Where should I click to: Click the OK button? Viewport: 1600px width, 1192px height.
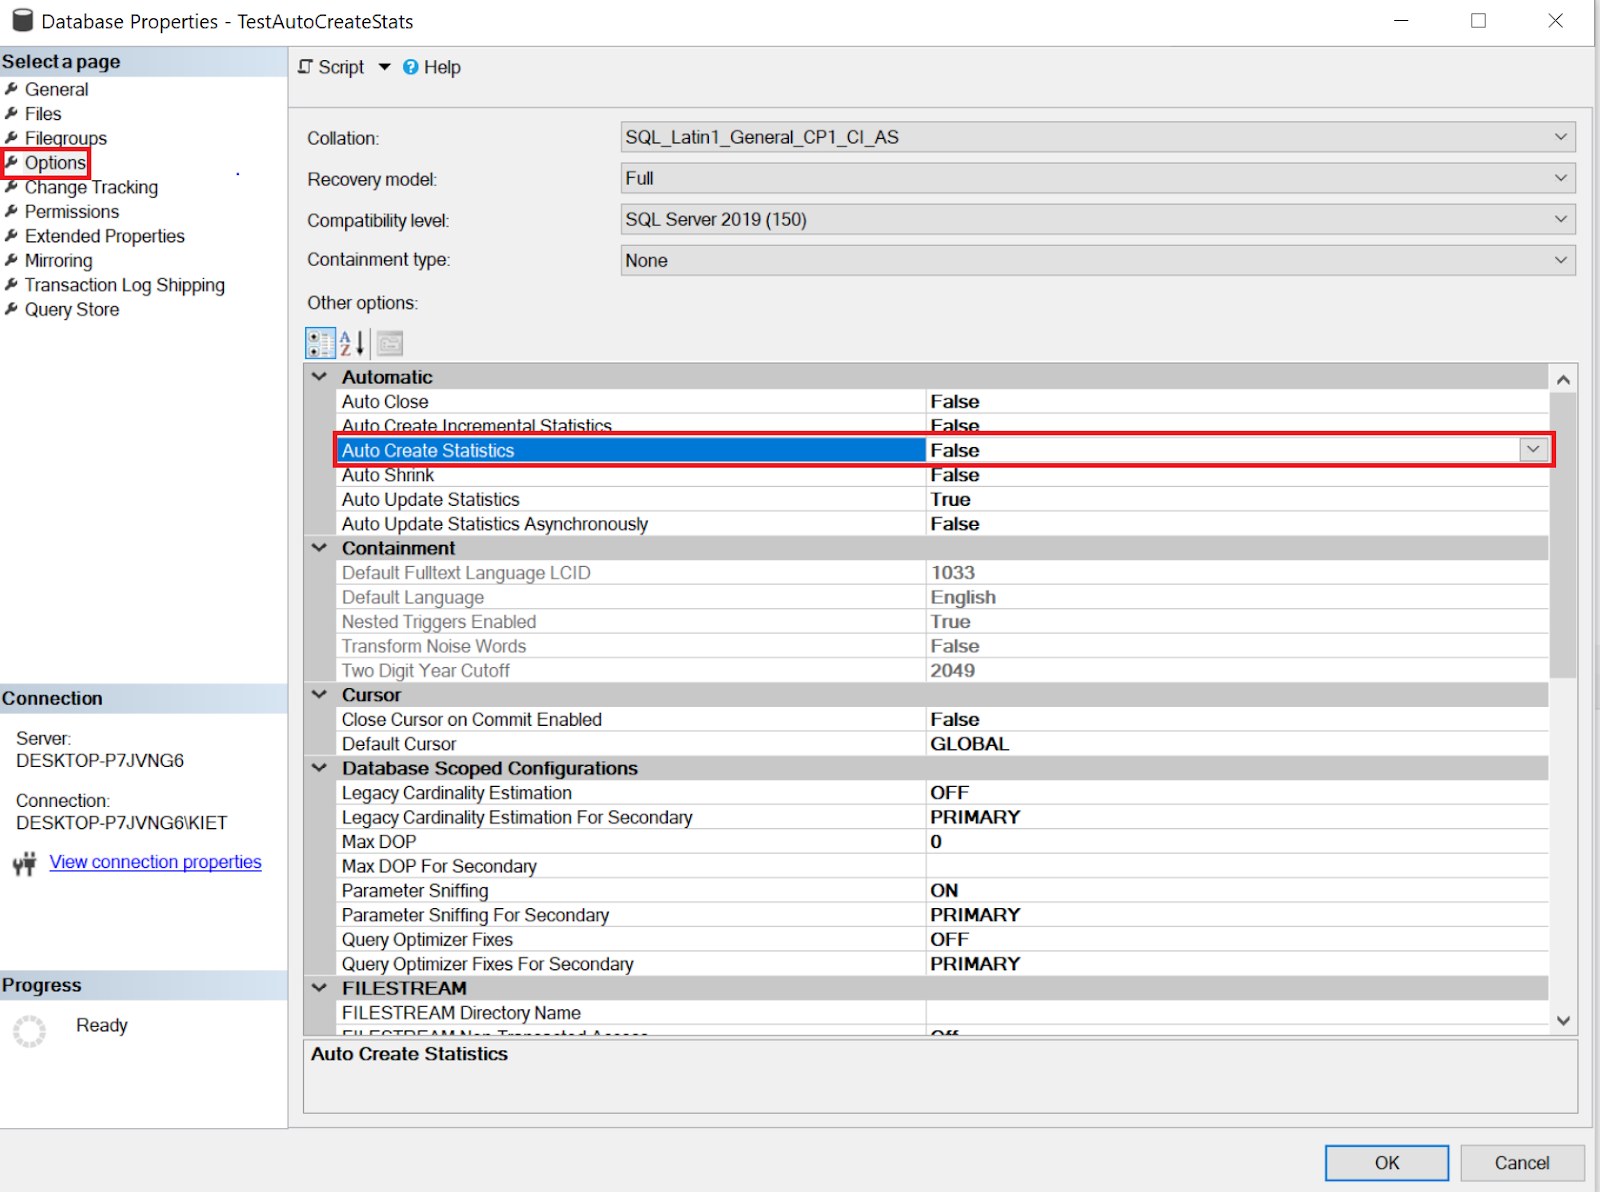click(1387, 1163)
